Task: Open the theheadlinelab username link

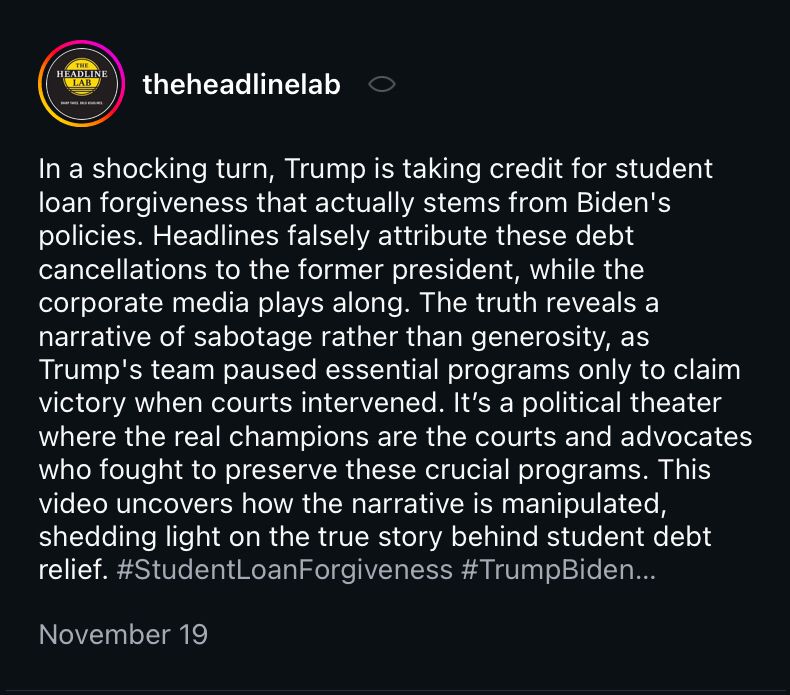Action: pyautogui.click(x=241, y=84)
